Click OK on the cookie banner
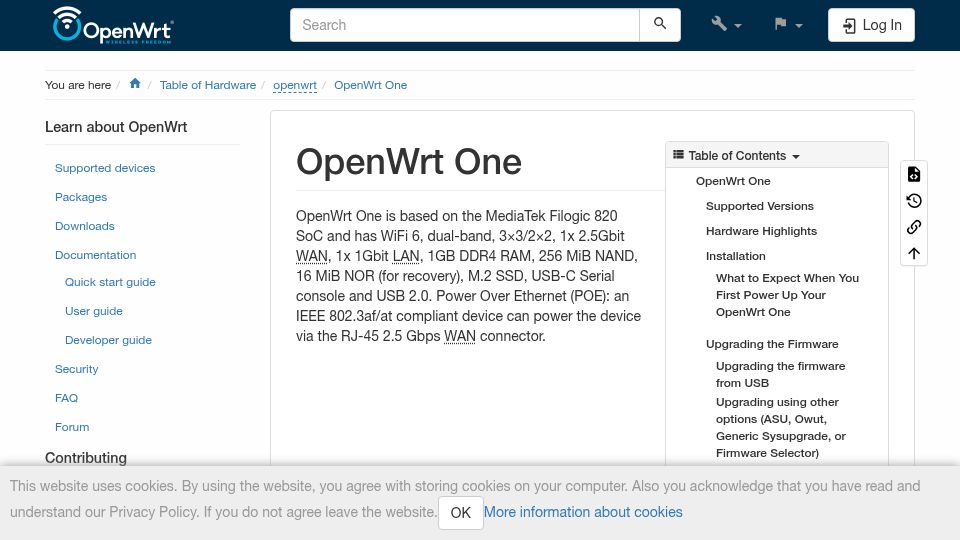960x540 pixels. (x=460, y=512)
